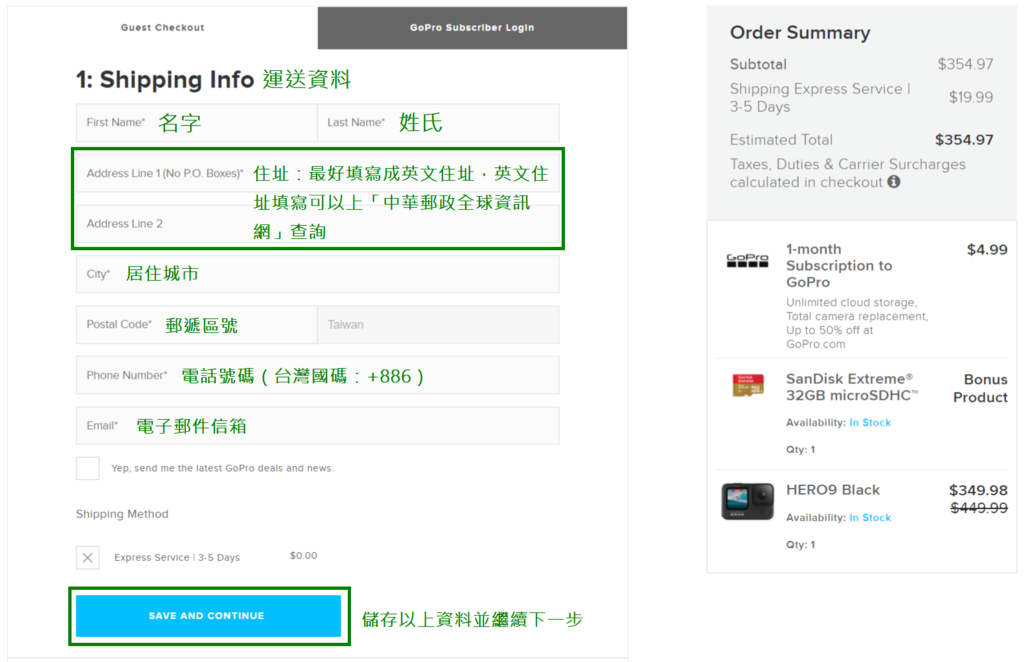
Task: Click the Unlimited cloud storage subscription description
Action: [857, 323]
